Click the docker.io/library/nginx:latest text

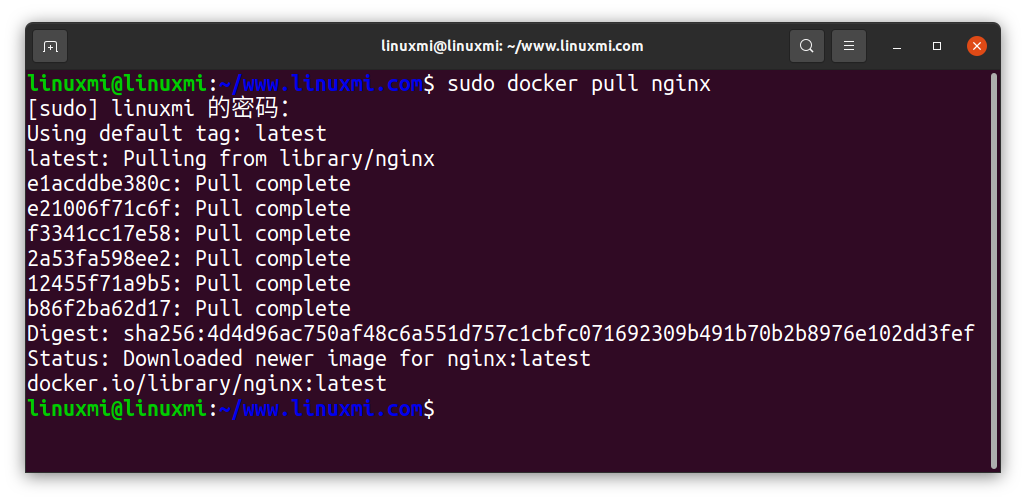click(206, 384)
